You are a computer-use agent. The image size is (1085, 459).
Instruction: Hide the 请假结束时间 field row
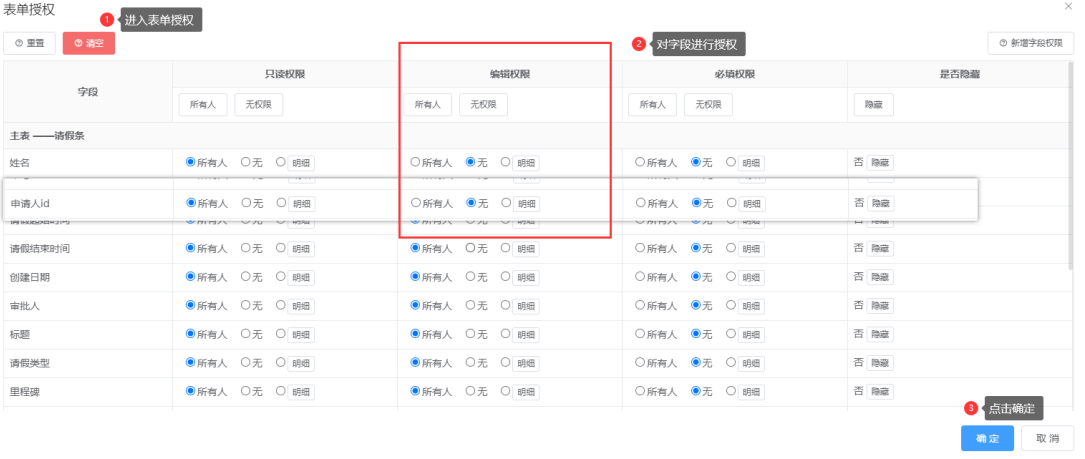pos(880,249)
